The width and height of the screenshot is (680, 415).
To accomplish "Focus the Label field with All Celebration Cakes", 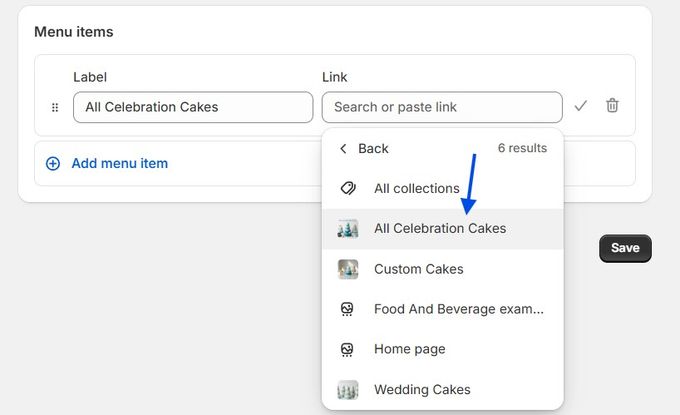I will (x=193, y=107).
